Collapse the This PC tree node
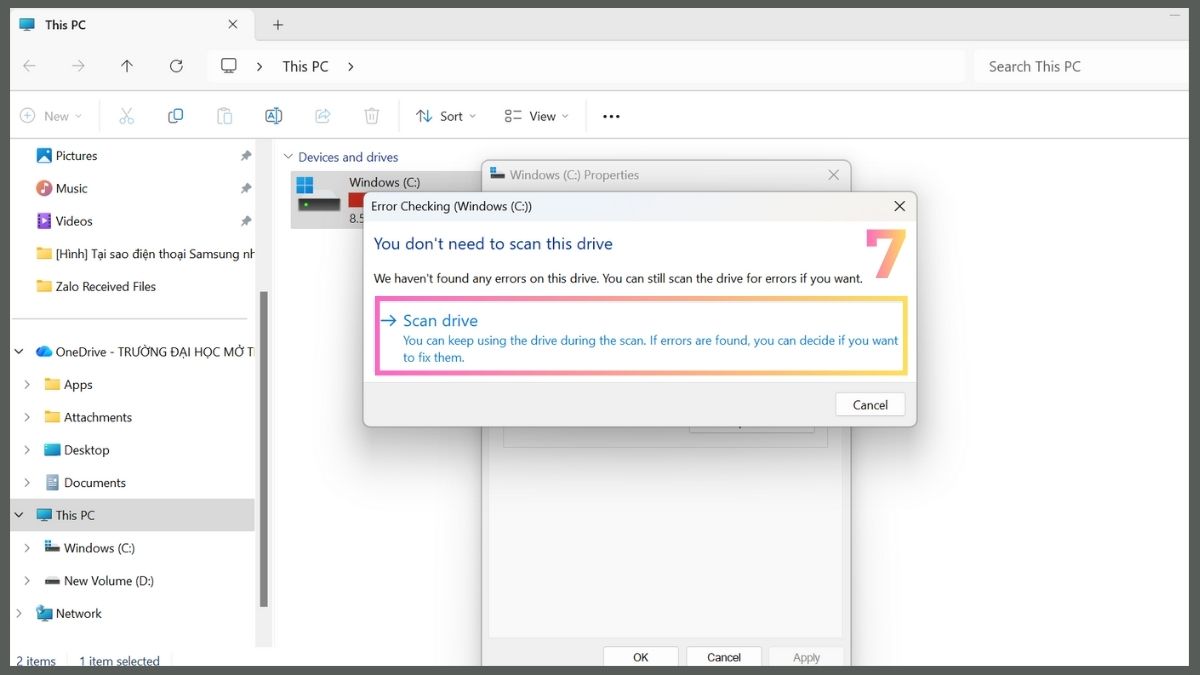The height and width of the screenshot is (675, 1200). pos(19,515)
